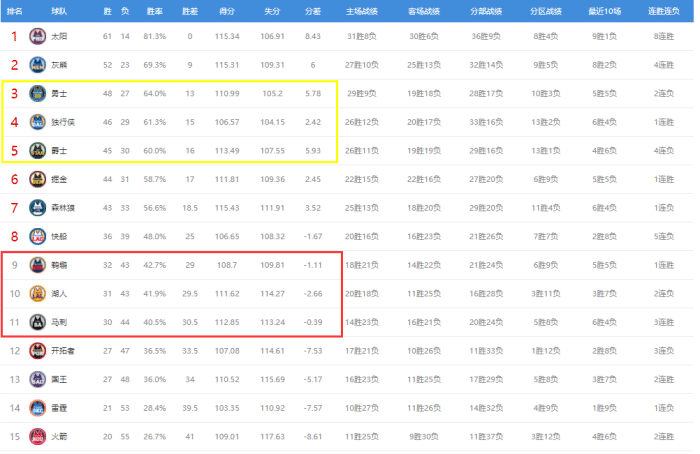This screenshot has height=454, width=700.
Task: Click the 独行侠 (Mavericks) team logo
Action: (x=37, y=122)
